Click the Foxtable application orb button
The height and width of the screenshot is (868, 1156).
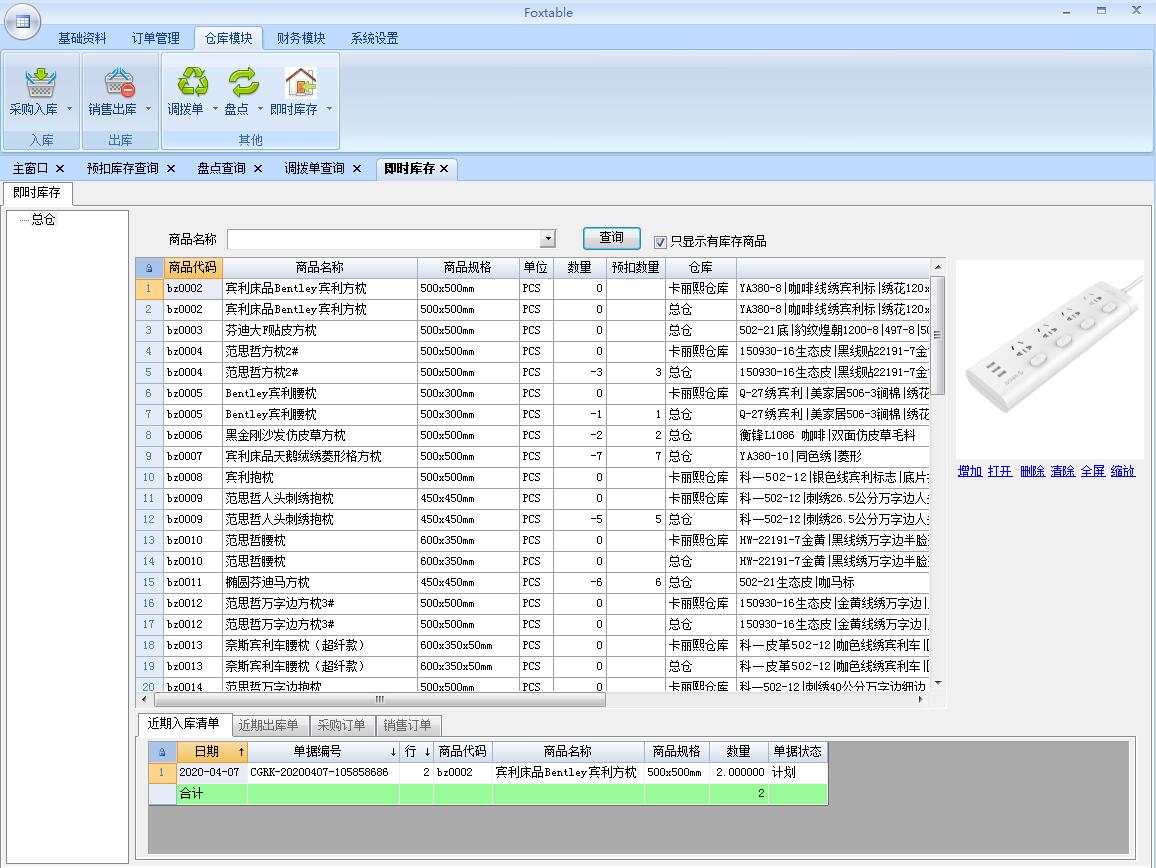click(22, 20)
